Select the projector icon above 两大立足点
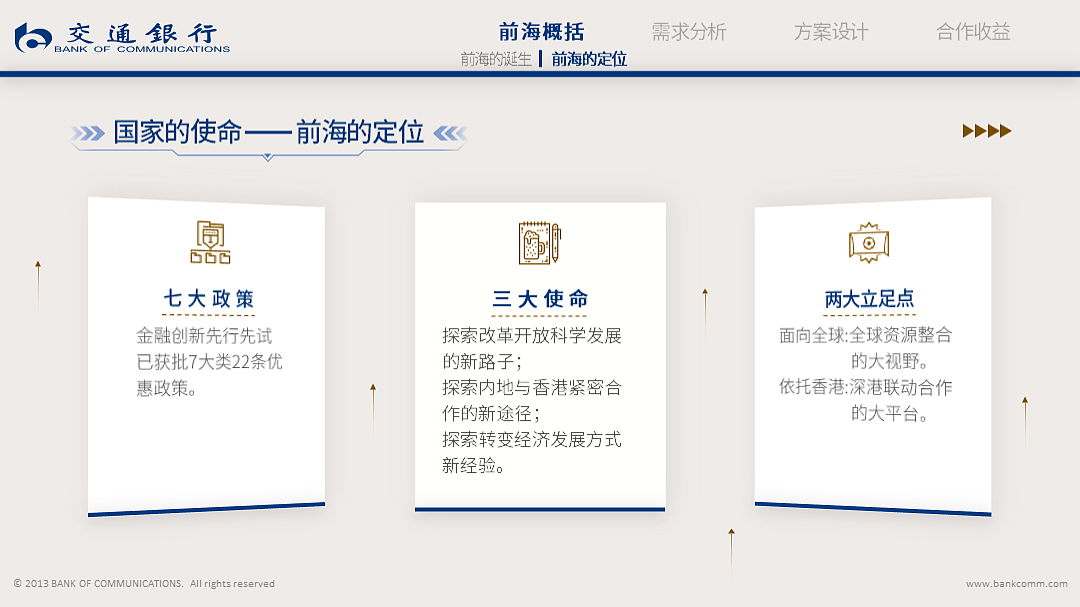 click(869, 241)
